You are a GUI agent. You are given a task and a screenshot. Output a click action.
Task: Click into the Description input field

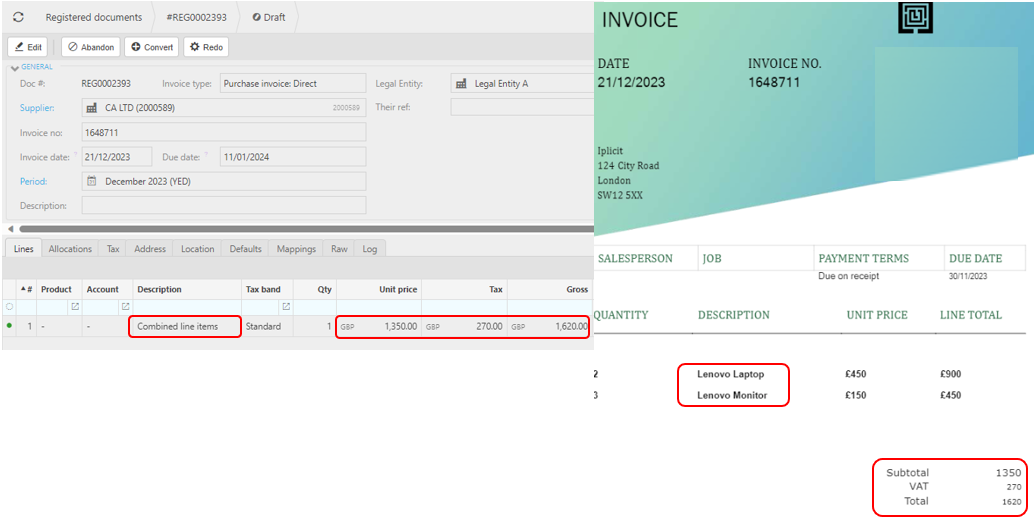click(223, 205)
